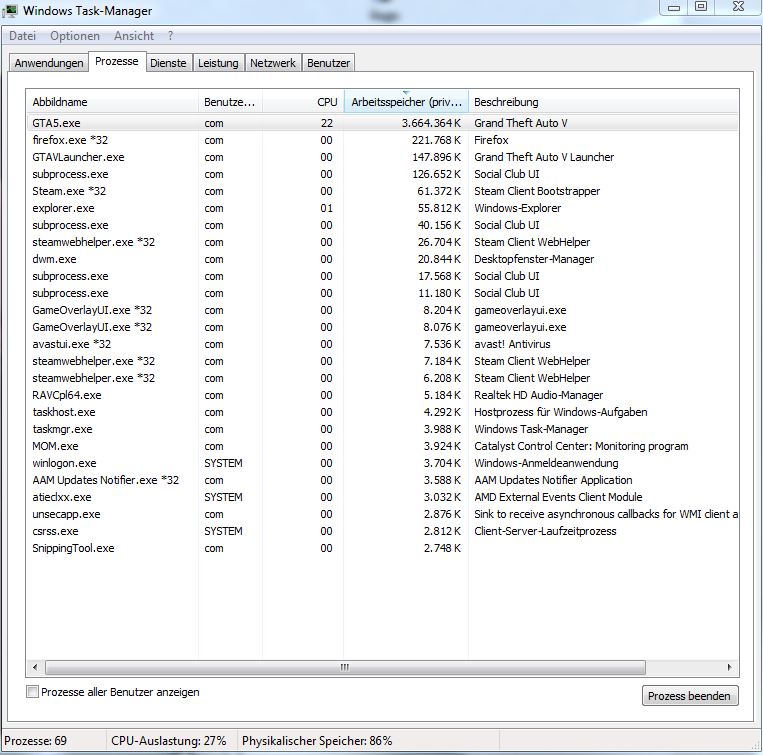Click 'CPU-Auslastung: 27%' in status bar

[x=168, y=741]
